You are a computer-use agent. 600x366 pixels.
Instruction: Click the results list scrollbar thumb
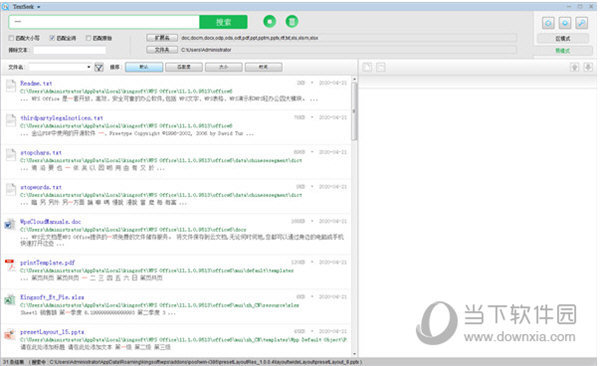pyautogui.click(x=354, y=111)
